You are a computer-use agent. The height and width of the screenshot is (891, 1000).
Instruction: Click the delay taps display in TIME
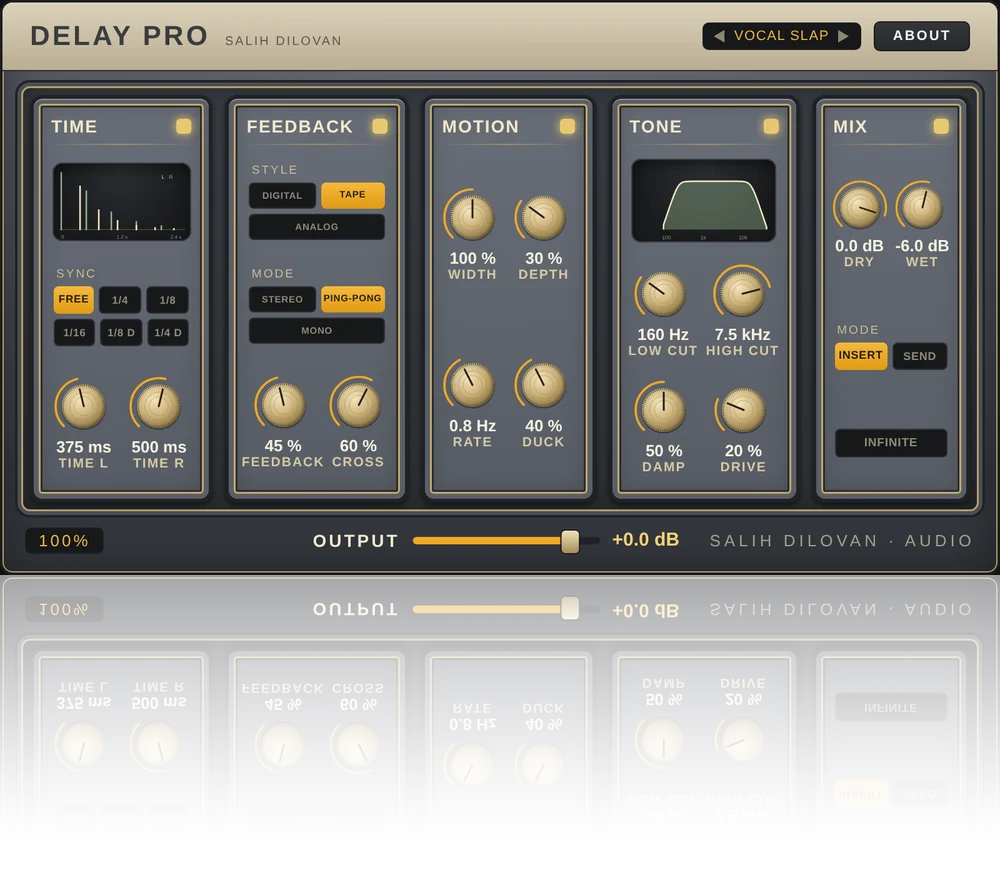(122, 202)
